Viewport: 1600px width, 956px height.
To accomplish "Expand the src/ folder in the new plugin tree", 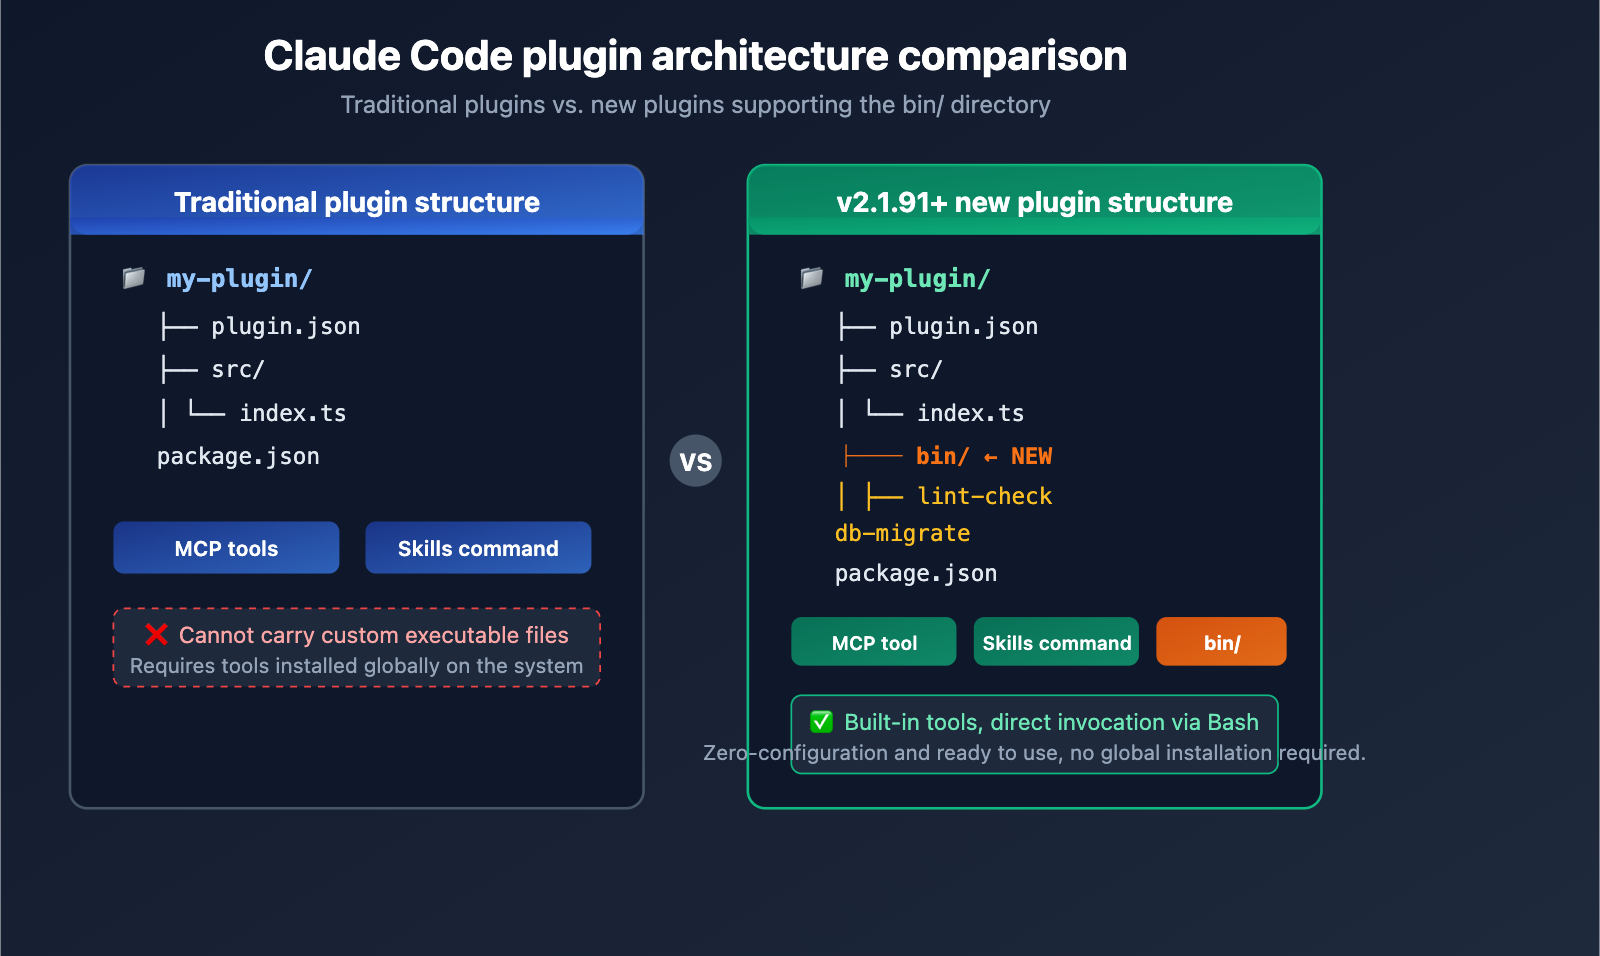I will coord(916,370).
